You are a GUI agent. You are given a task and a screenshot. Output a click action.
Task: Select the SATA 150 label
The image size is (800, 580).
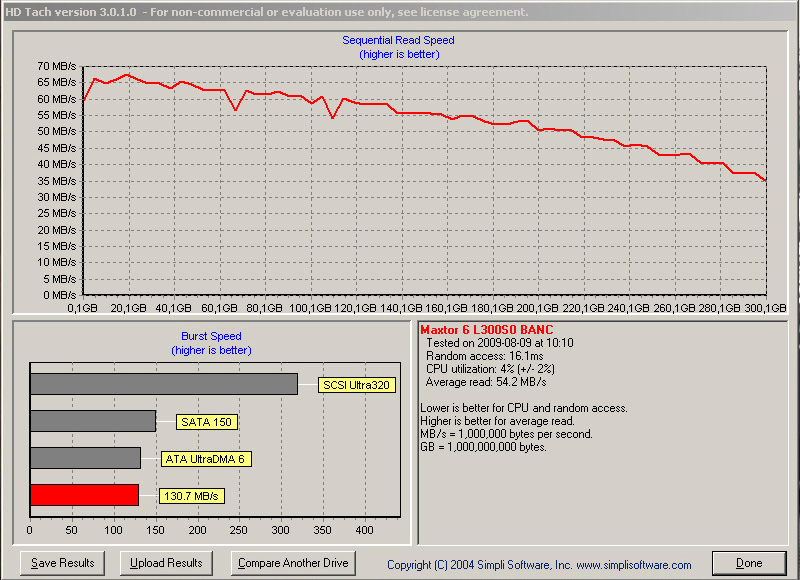207,422
